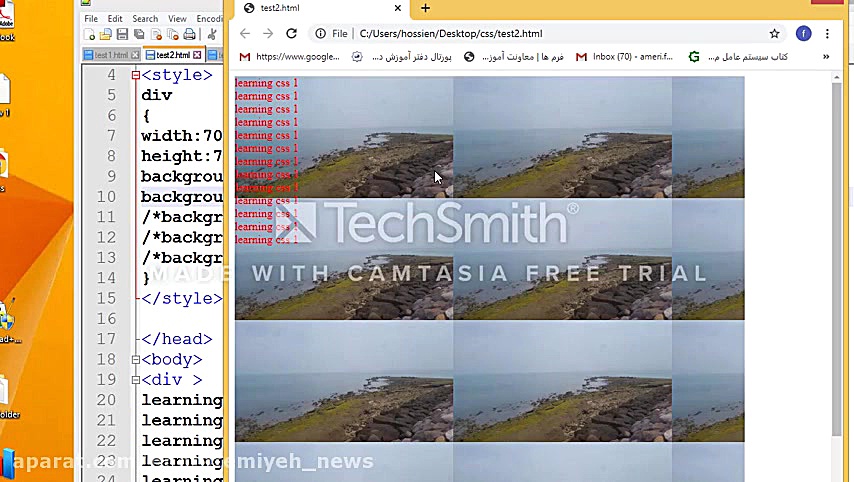854x482 pixels.
Task: Click line number 16 in the editor margin
Action: point(107,319)
